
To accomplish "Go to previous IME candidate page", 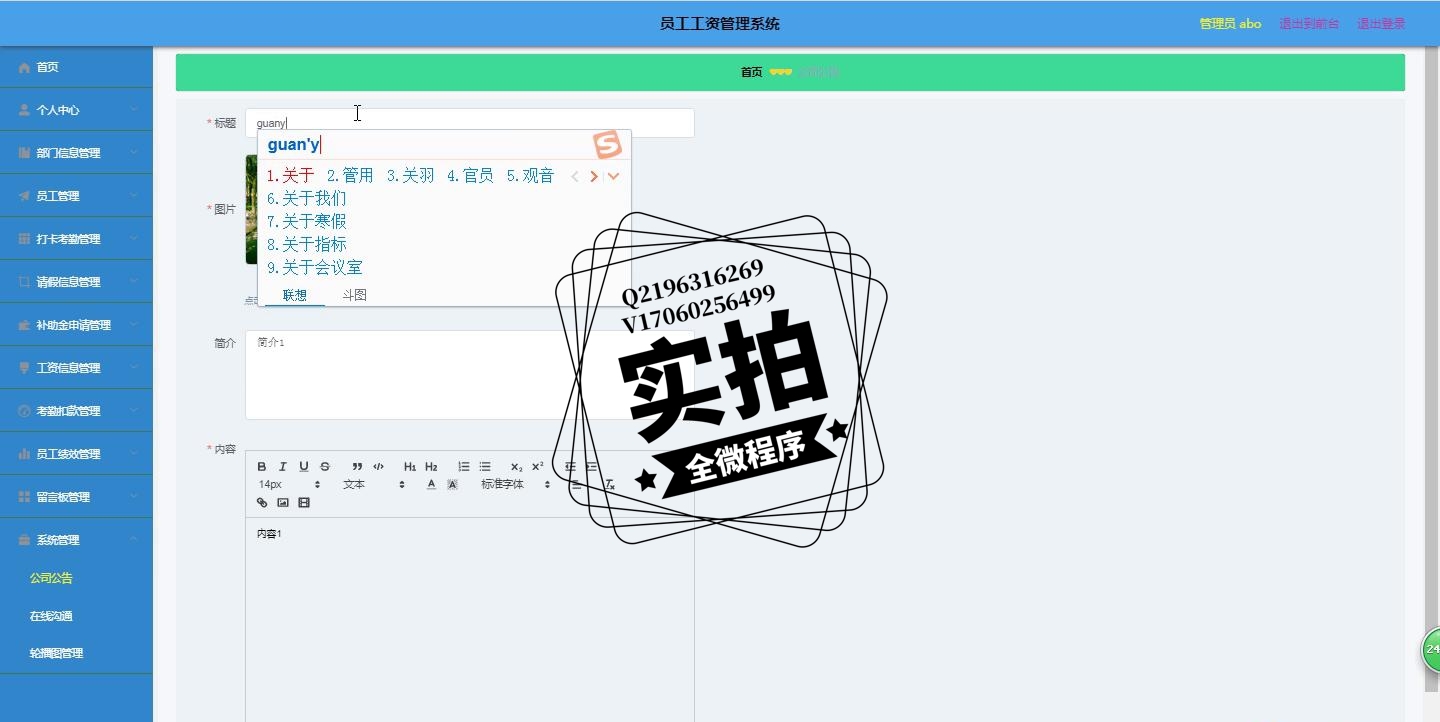I will 575,176.
